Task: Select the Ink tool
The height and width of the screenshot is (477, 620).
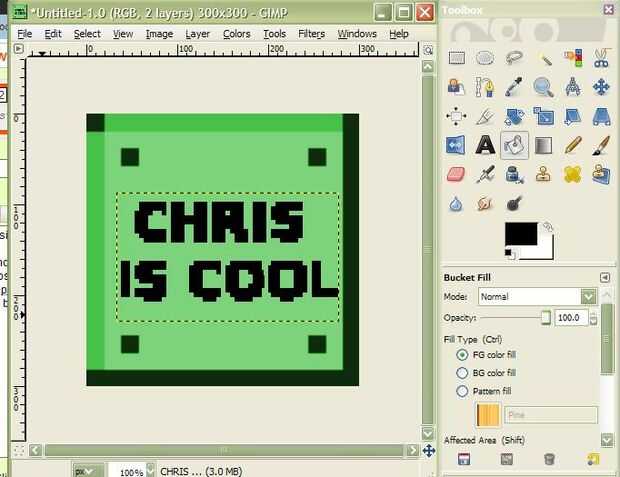Action: tap(514, 174)
